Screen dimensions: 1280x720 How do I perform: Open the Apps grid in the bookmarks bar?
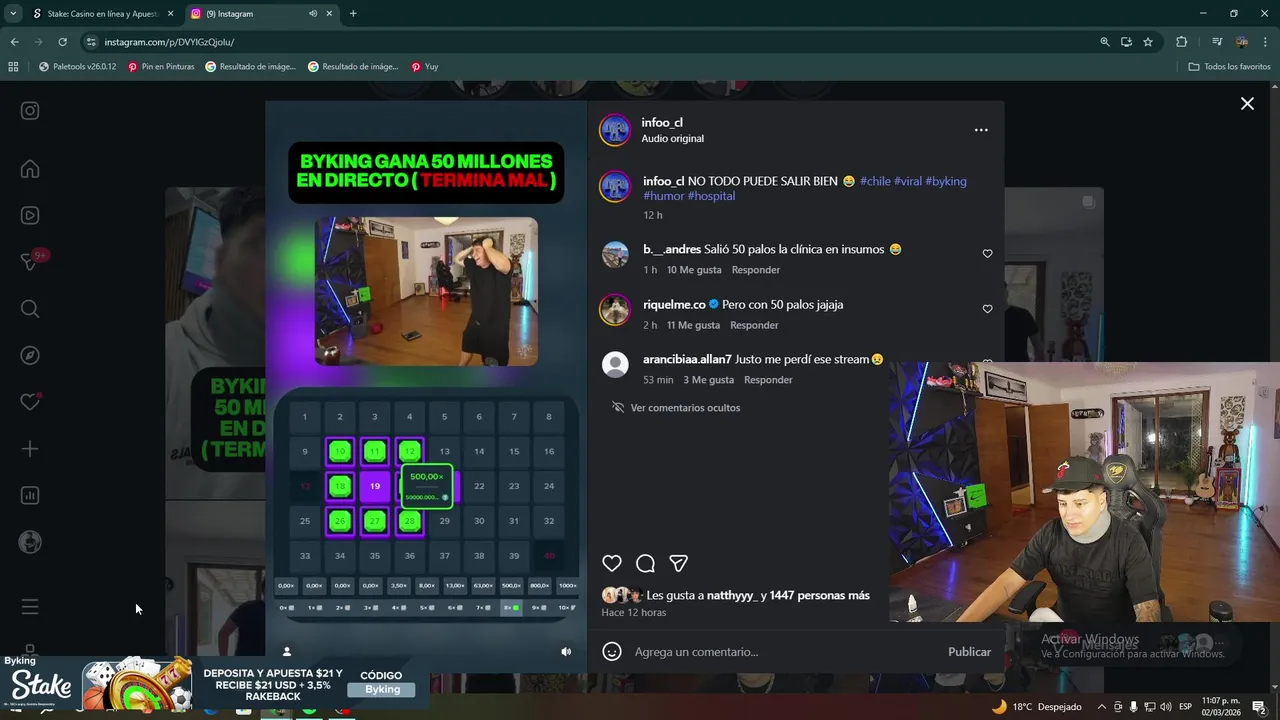(x=13, y=67)
